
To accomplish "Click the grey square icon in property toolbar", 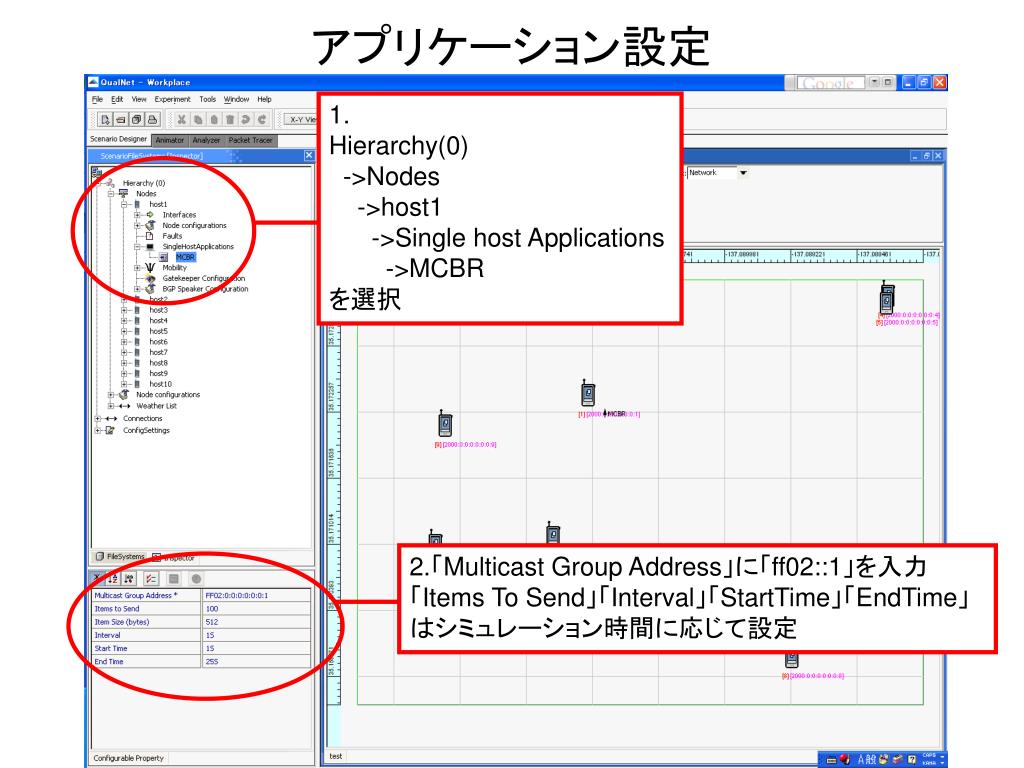I will tap(174, 579).
